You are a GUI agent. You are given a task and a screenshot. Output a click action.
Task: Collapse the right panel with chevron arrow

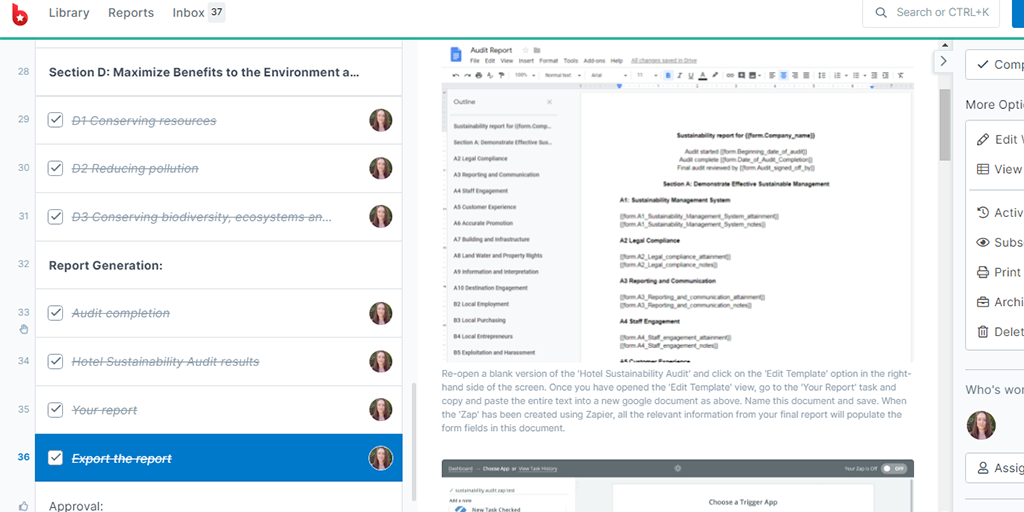(x=943, y=62)
